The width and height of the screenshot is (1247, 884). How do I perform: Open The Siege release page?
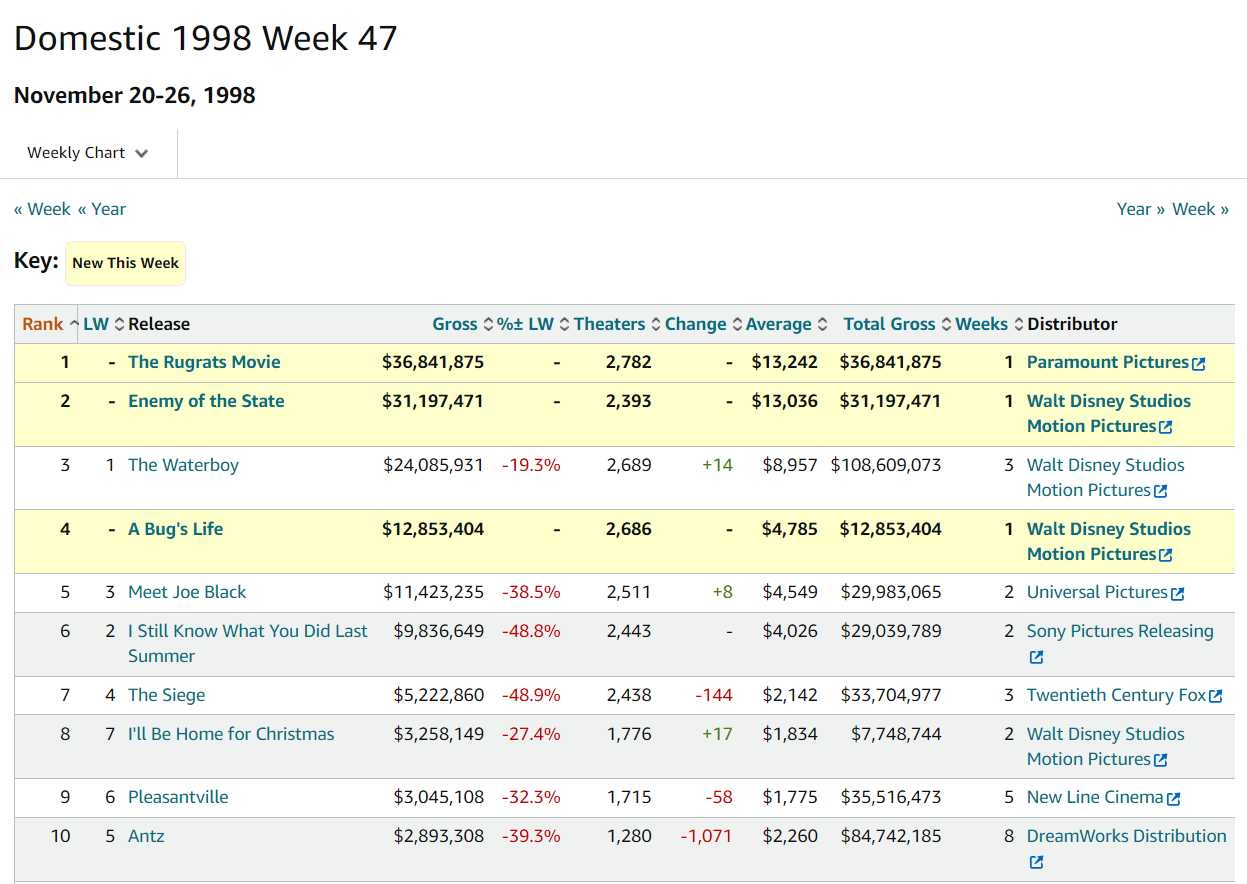(x=166, y=695)
